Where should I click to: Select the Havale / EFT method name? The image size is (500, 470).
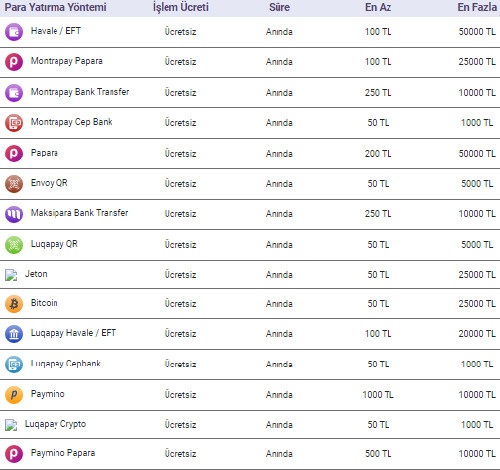(x=56, y=31)
